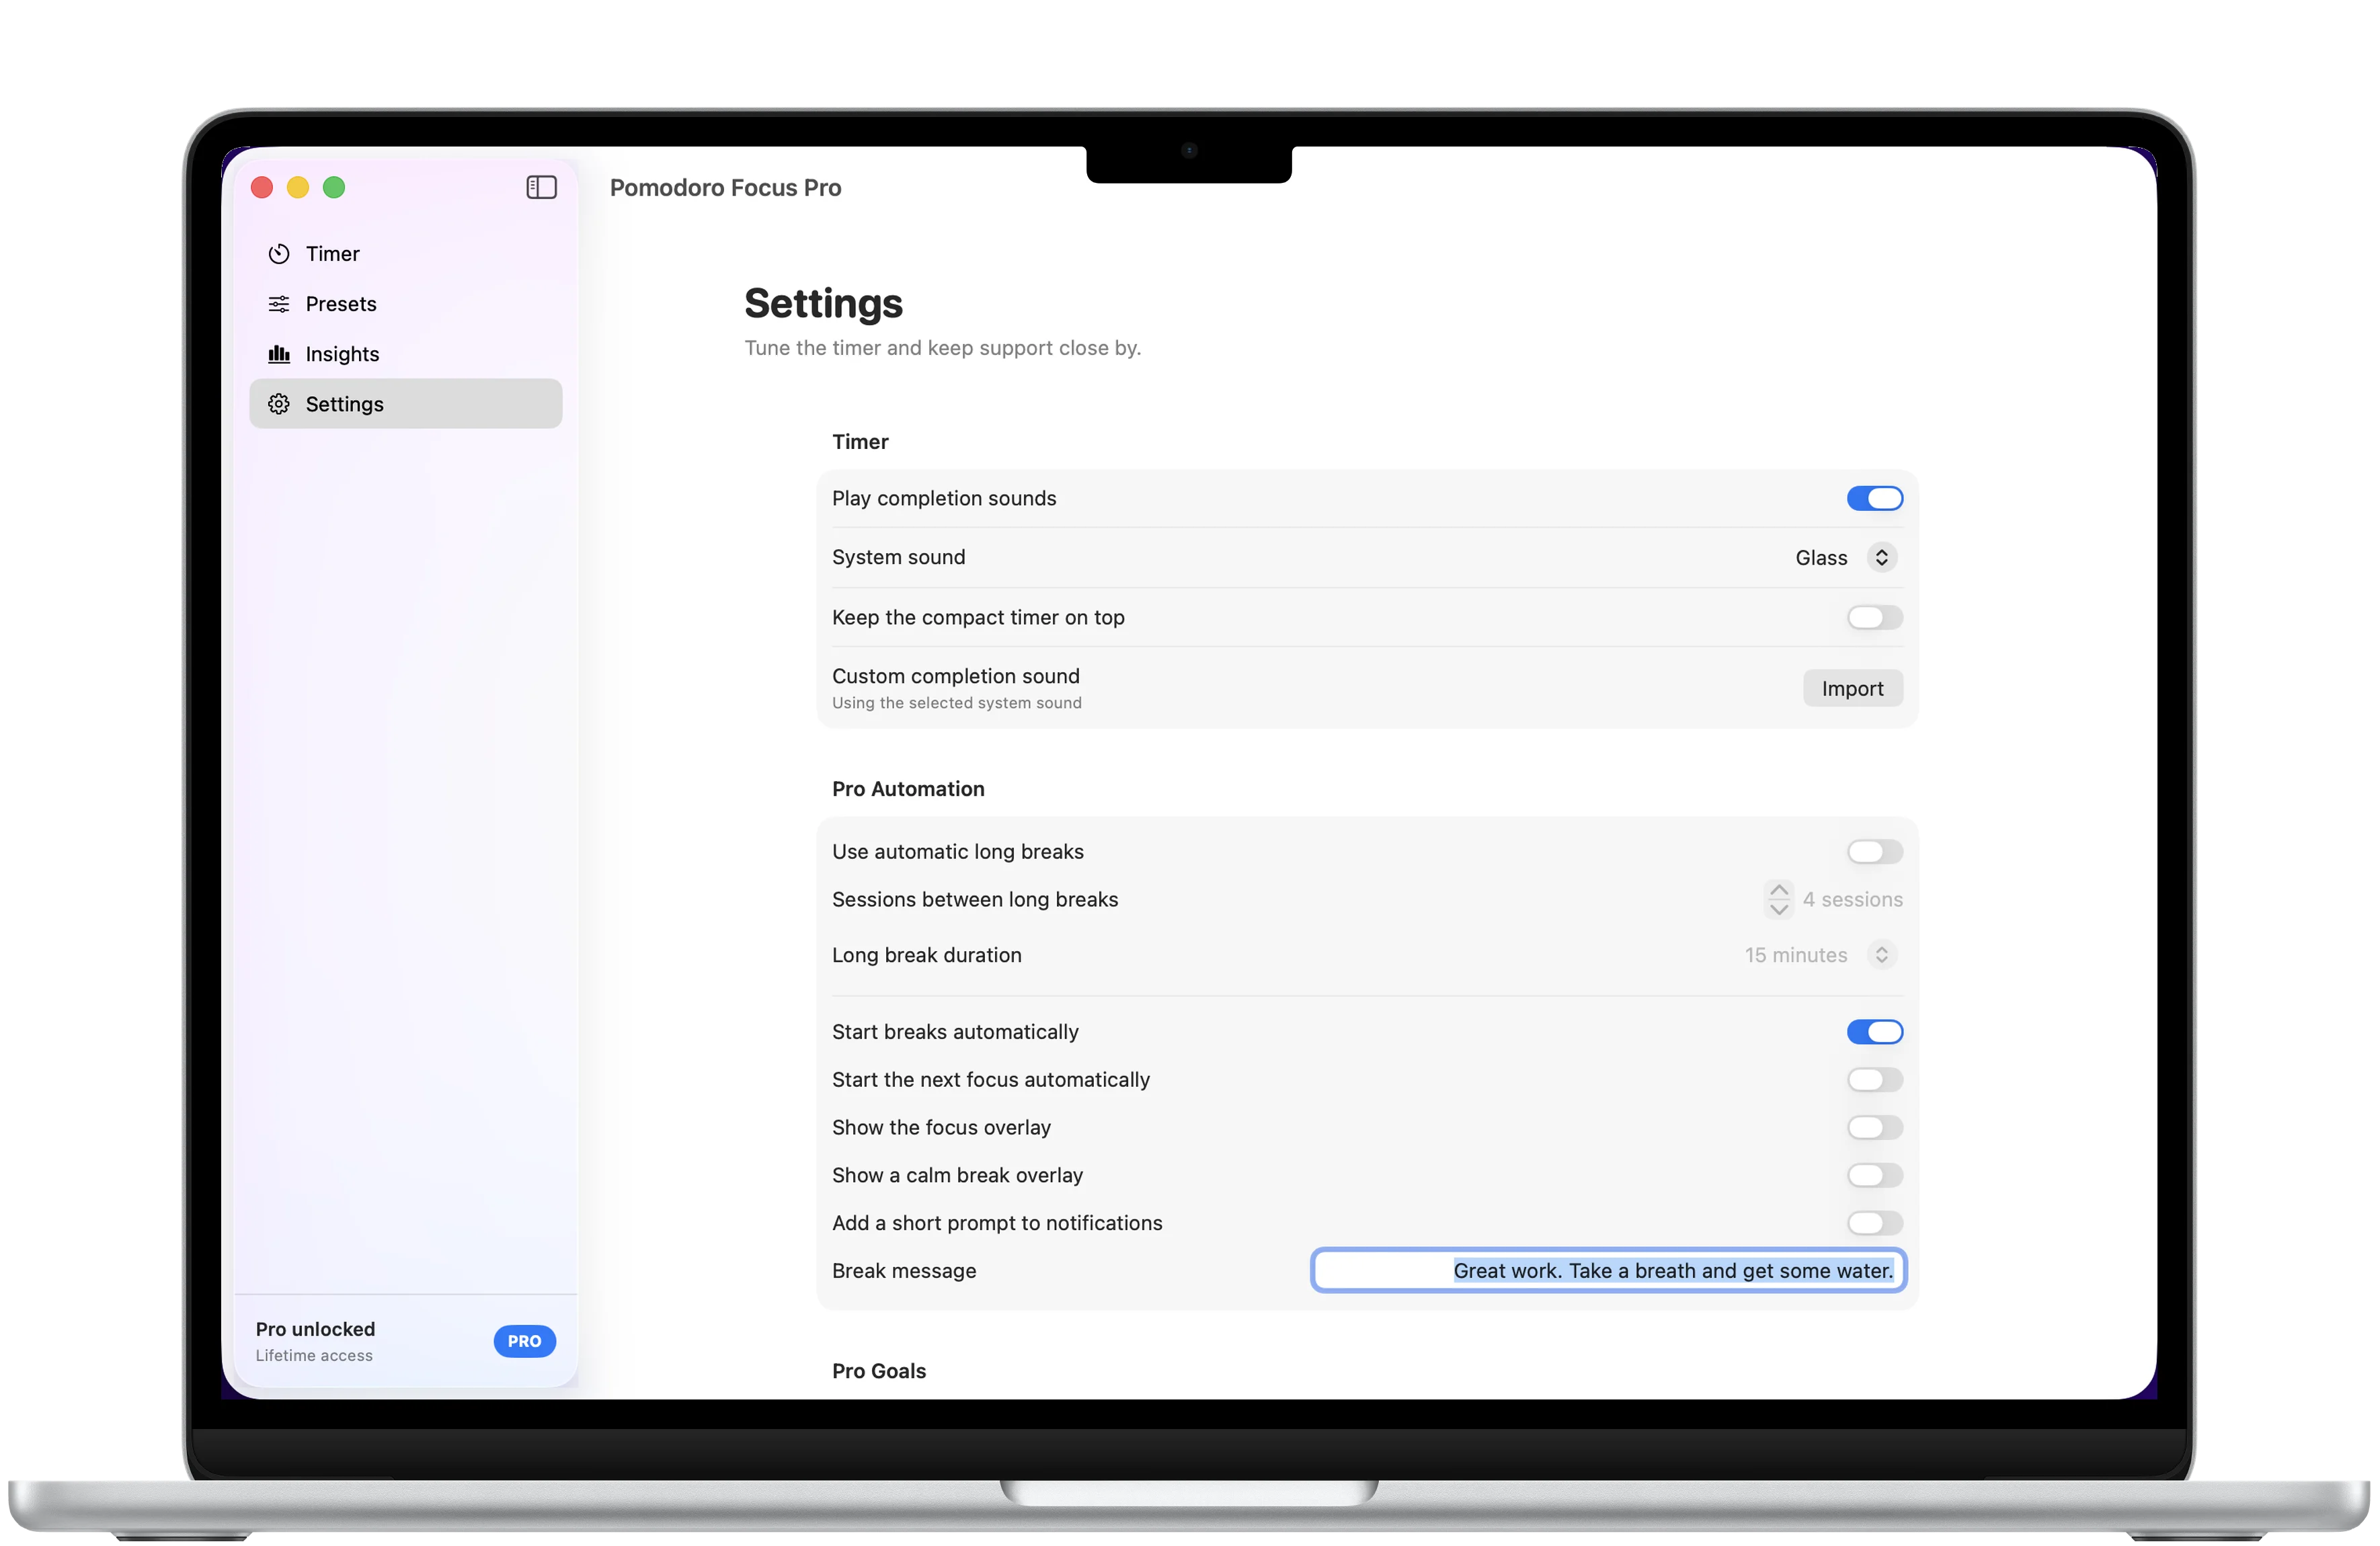Select the Settings sidebar label
The width and height of the screenshot is (2380, 1546).
click(344, 404)
